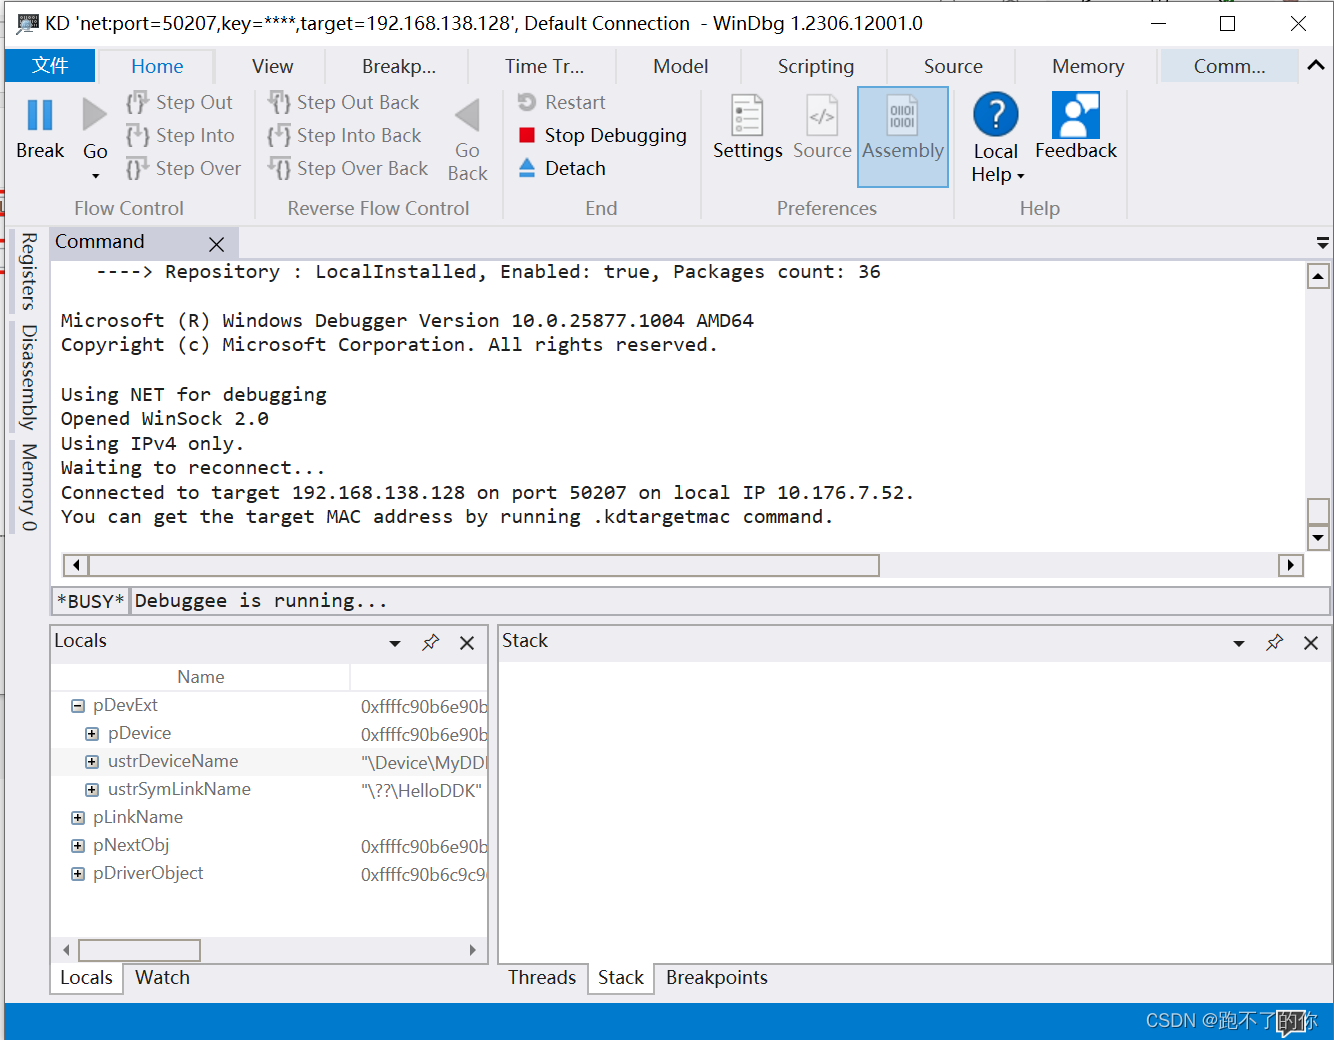Pin the Stack pane

click(x=1275, y=642)
